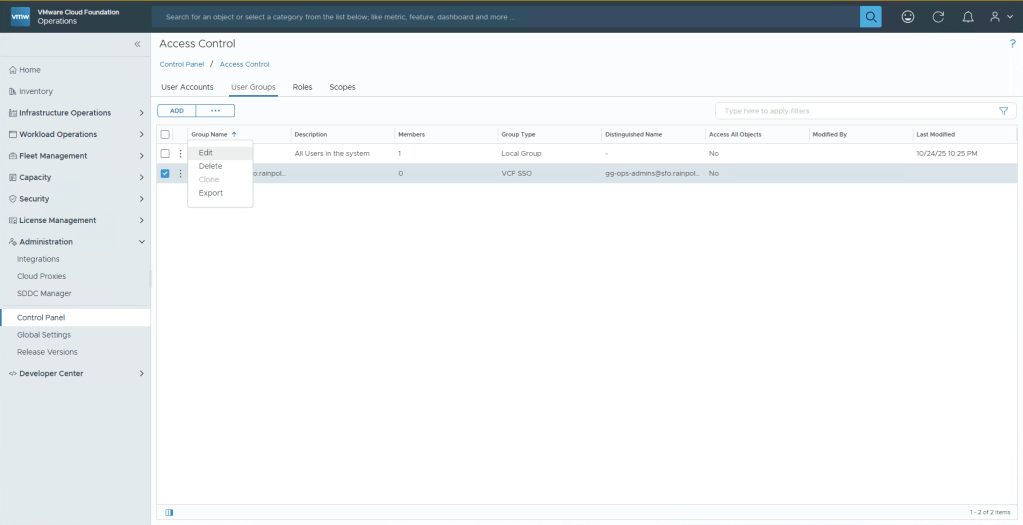This screenshot has width=1023, height=525.
Task: Uncheck the selected VCF SSO group checkbox
Action: (165, 173)
